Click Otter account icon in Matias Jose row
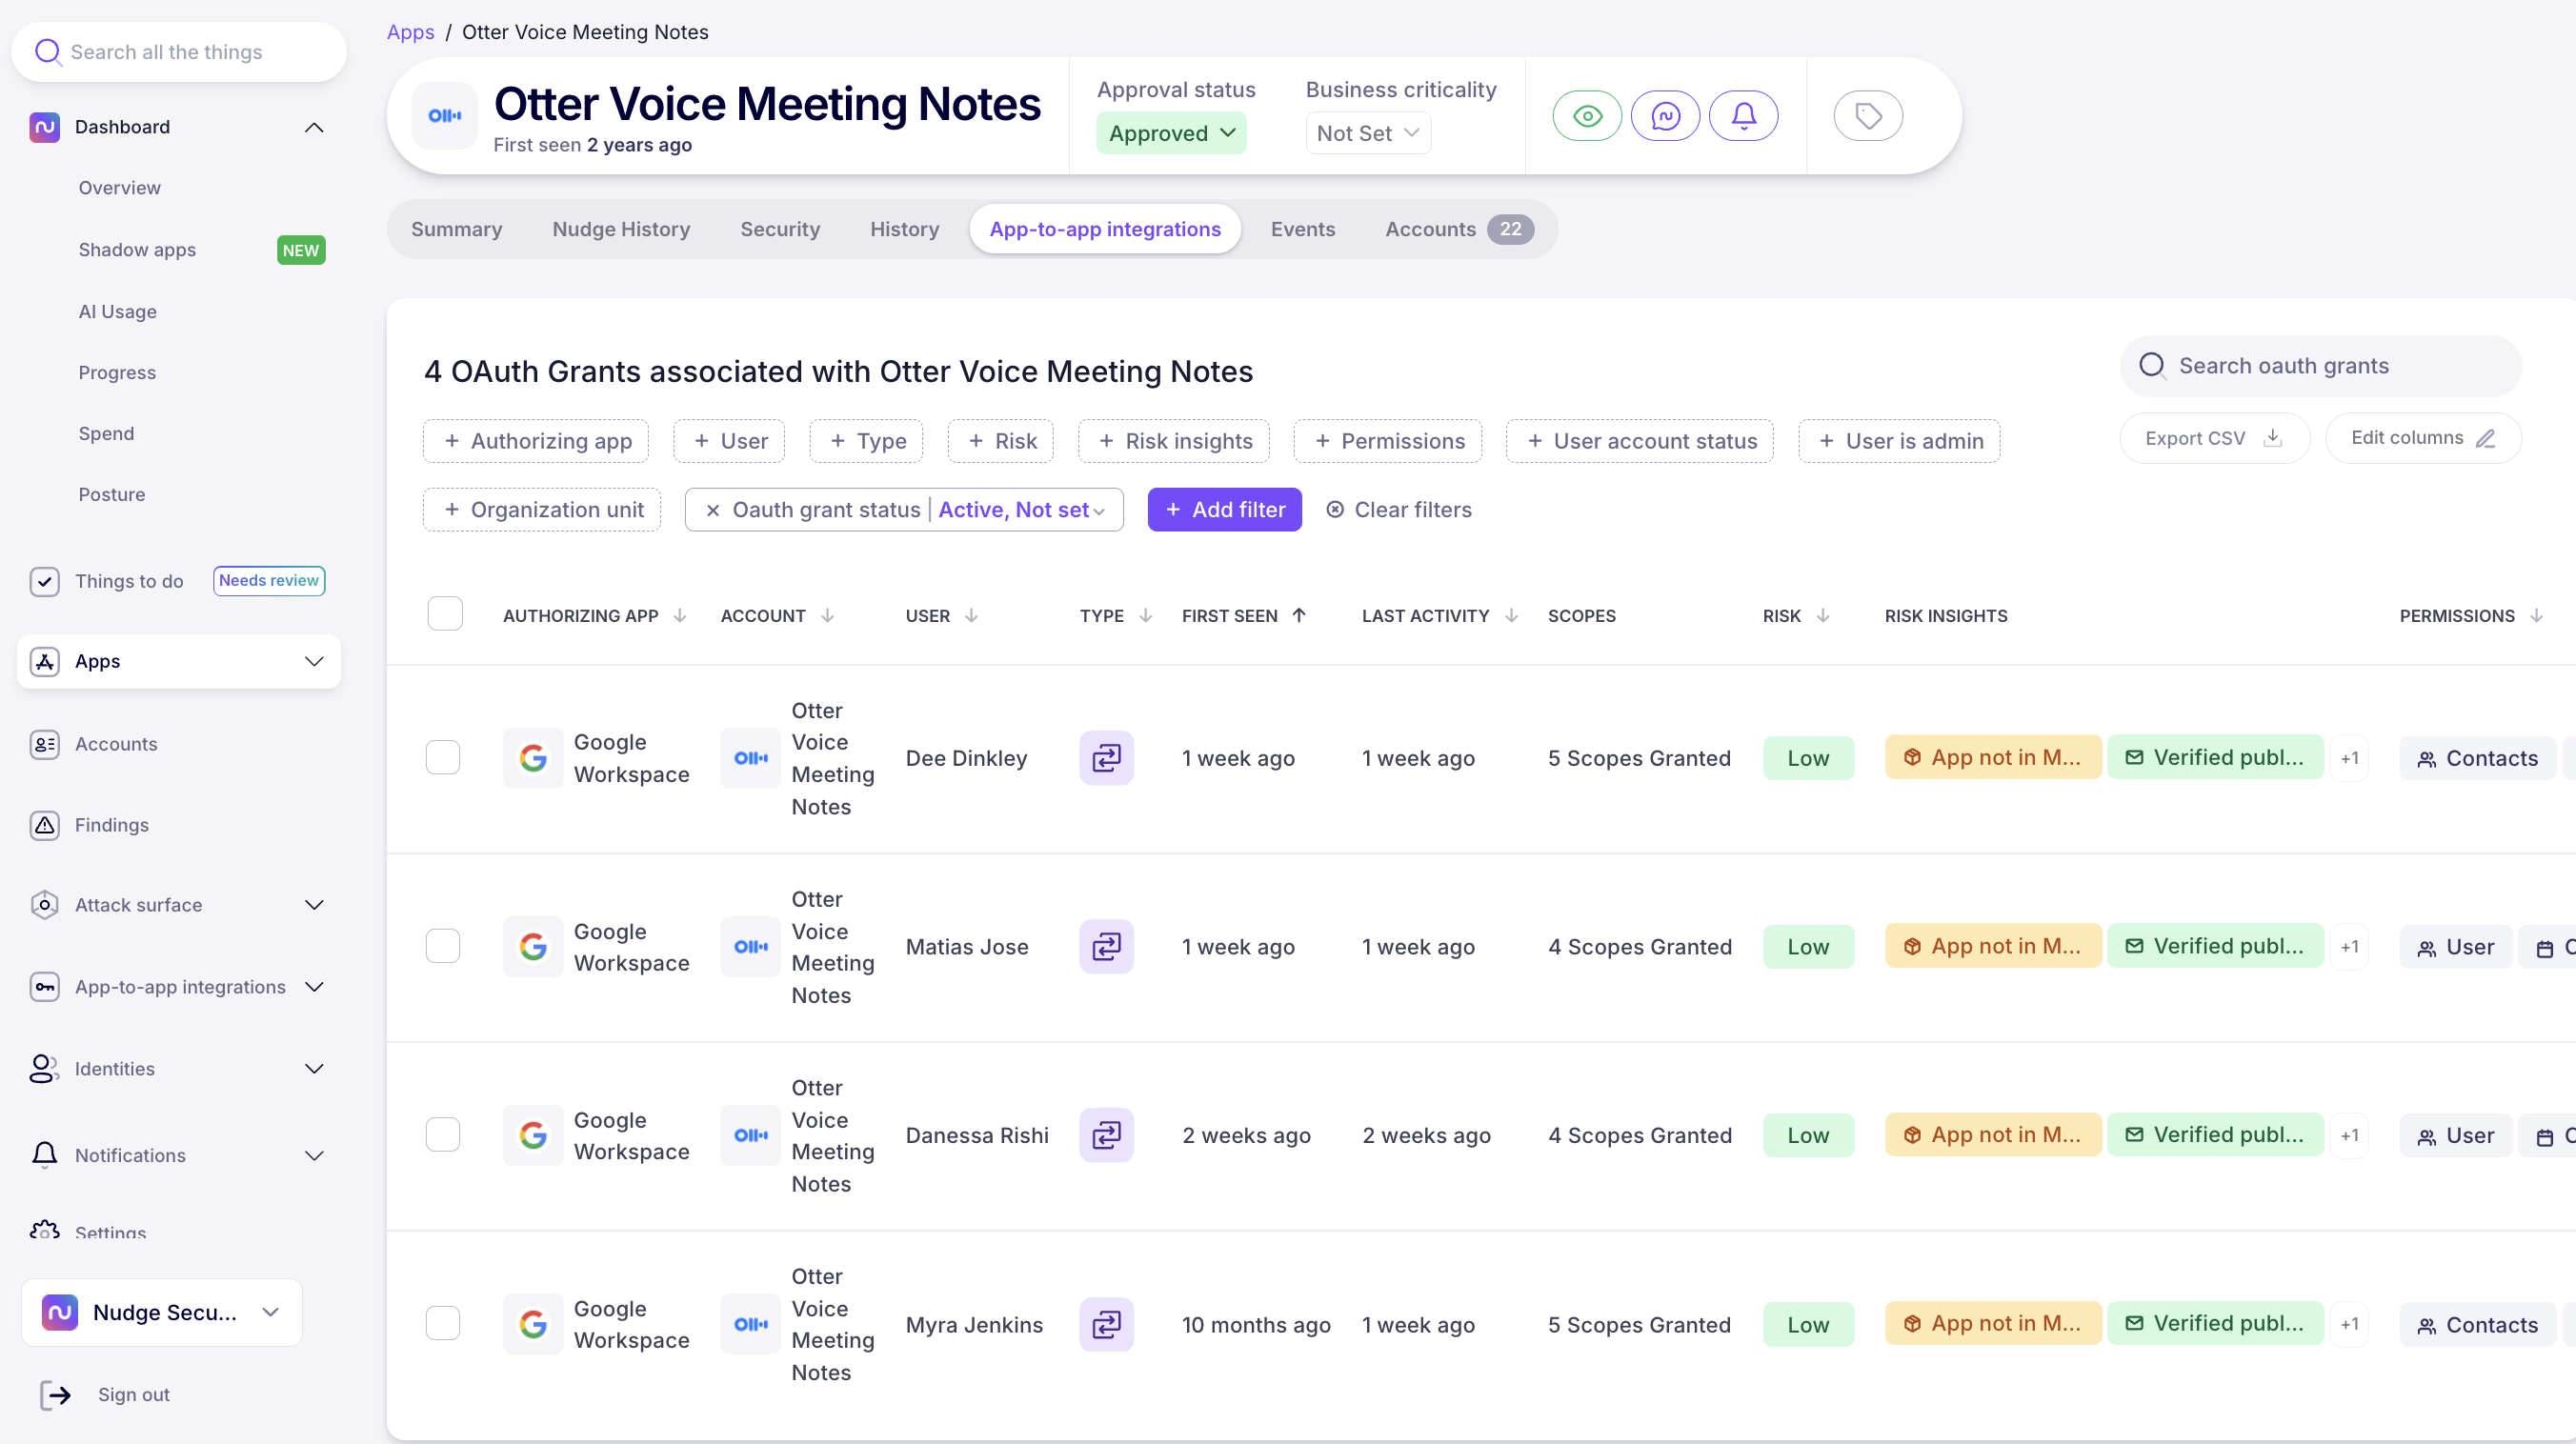2576x1444 pixels. click(750, 946)
